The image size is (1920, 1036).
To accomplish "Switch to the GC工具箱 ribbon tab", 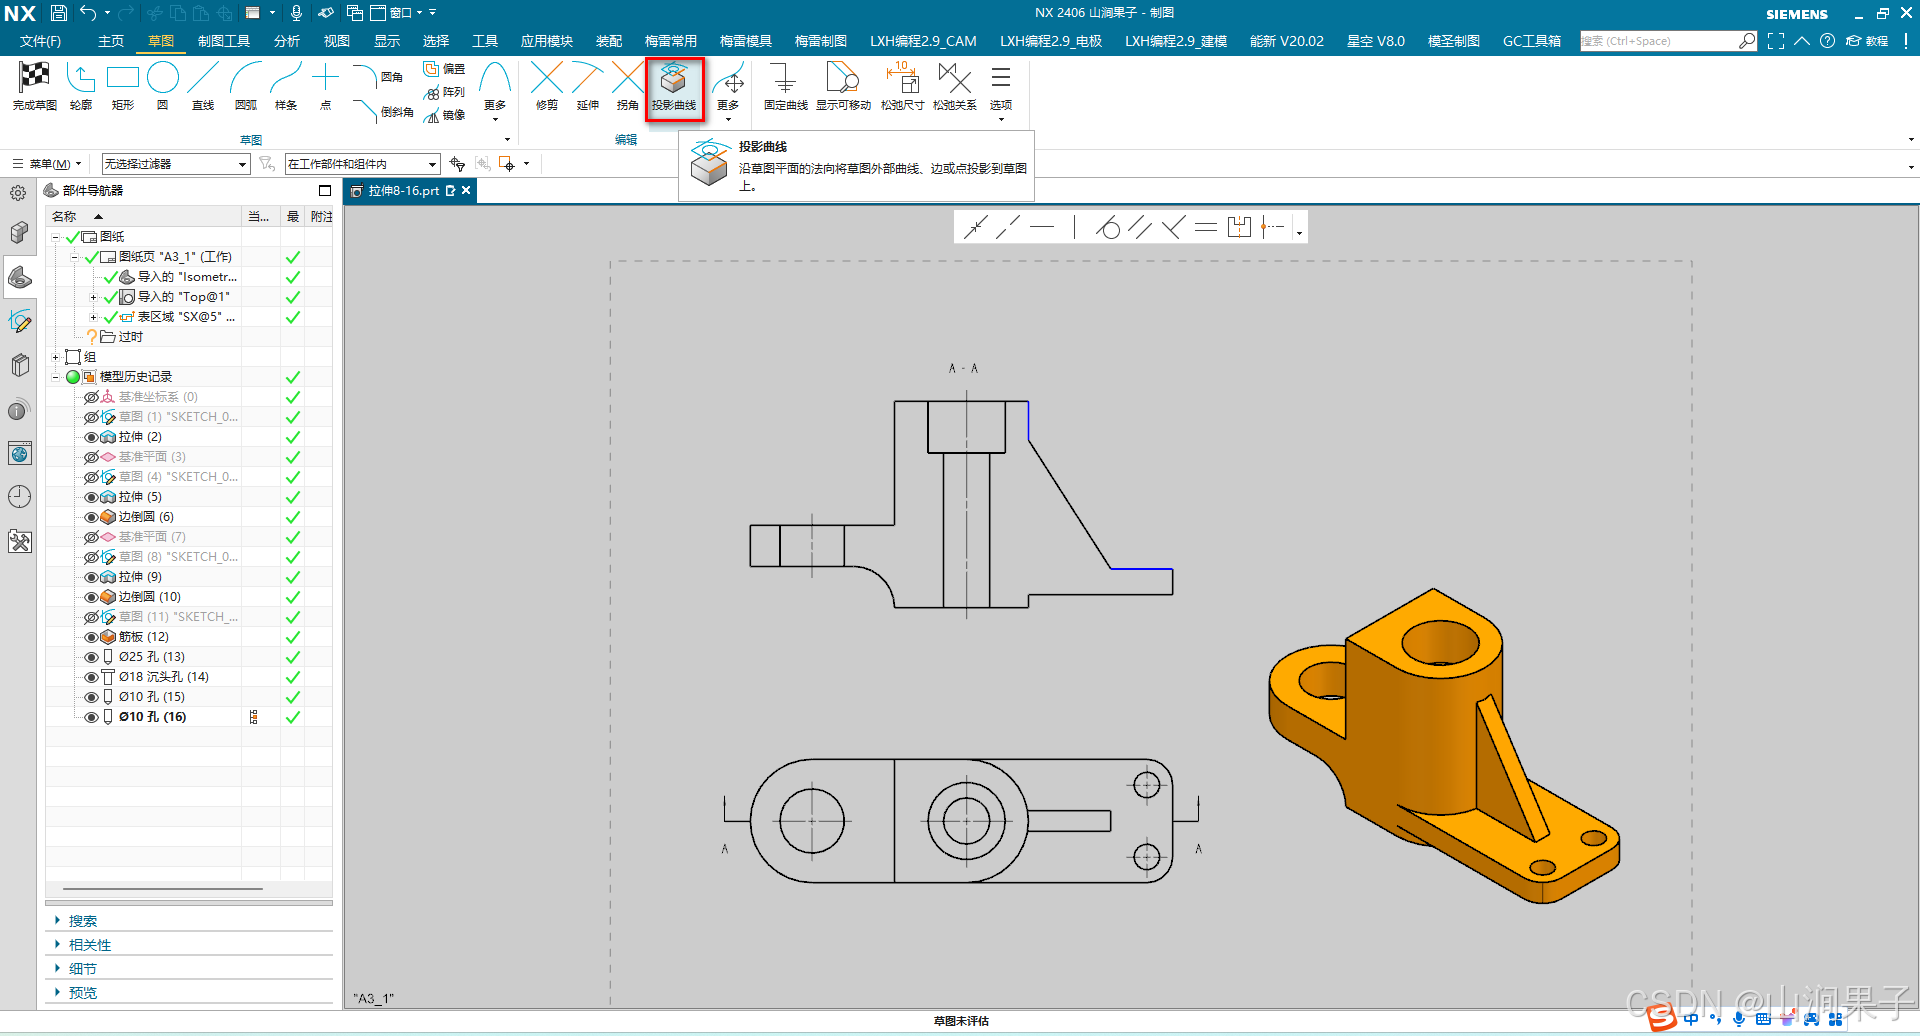I will point(1532,41).
